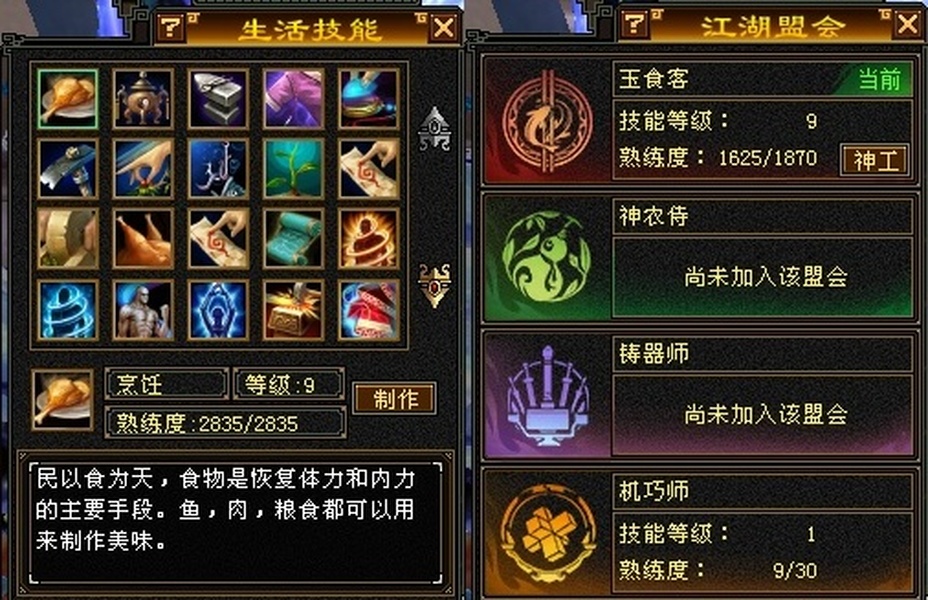This screenshot has width=928, height=600.
Task: Select the cooking skill chicken leg icon
Action: point(67,99)
